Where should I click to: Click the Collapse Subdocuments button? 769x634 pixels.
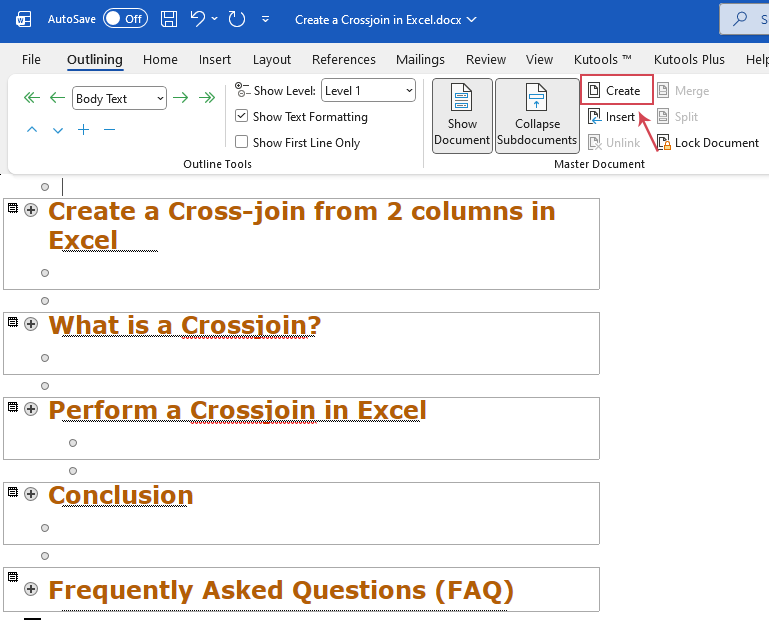point(537,115)
